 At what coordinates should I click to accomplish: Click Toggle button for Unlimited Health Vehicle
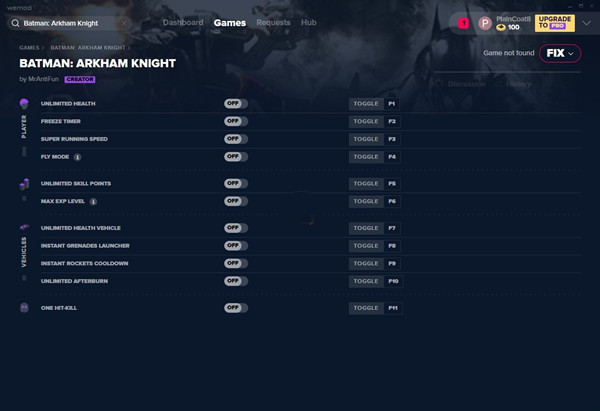click(x=366, y=228)
